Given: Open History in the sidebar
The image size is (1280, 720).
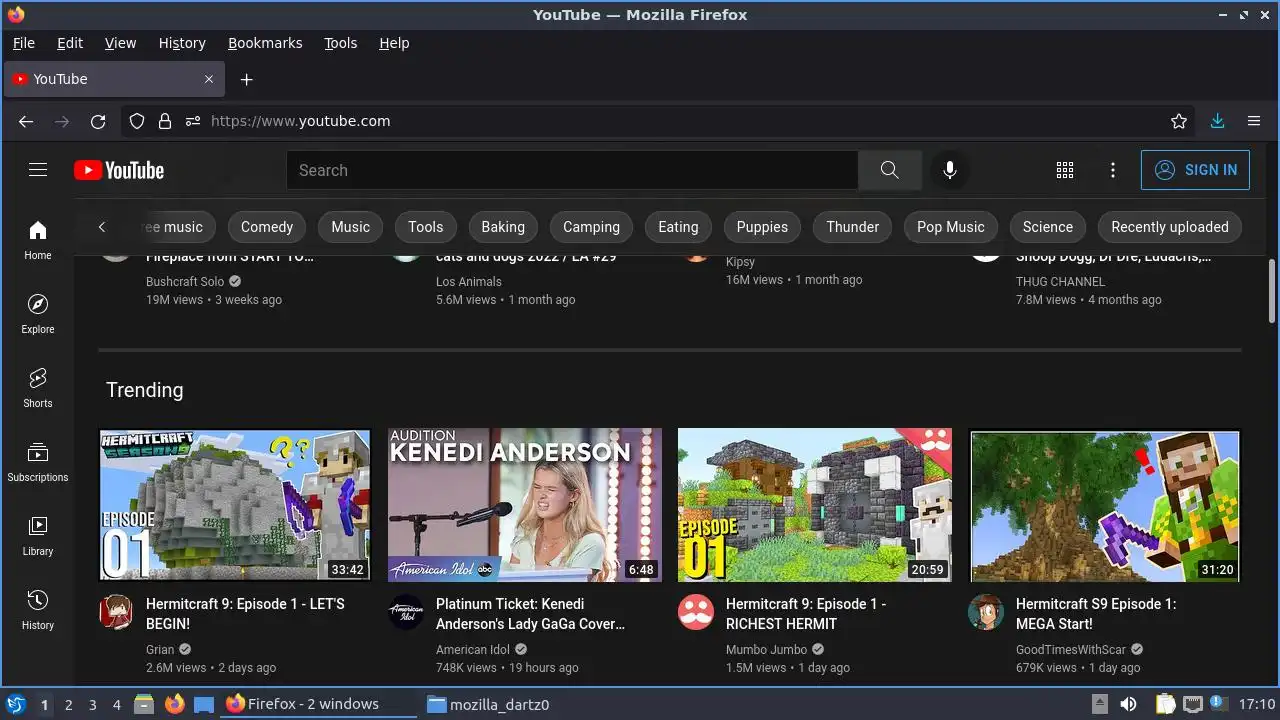Looking at the screenshot, I should [x=38, y=610].
